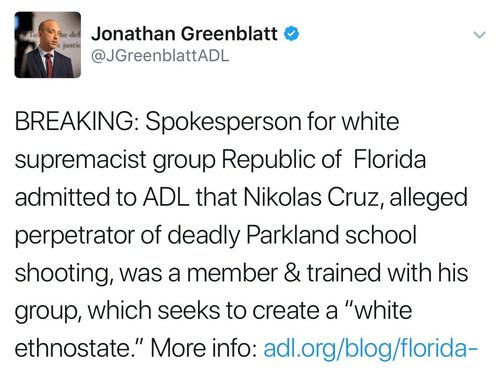Click the word alleged in the tweet

[x=428, y=198]
